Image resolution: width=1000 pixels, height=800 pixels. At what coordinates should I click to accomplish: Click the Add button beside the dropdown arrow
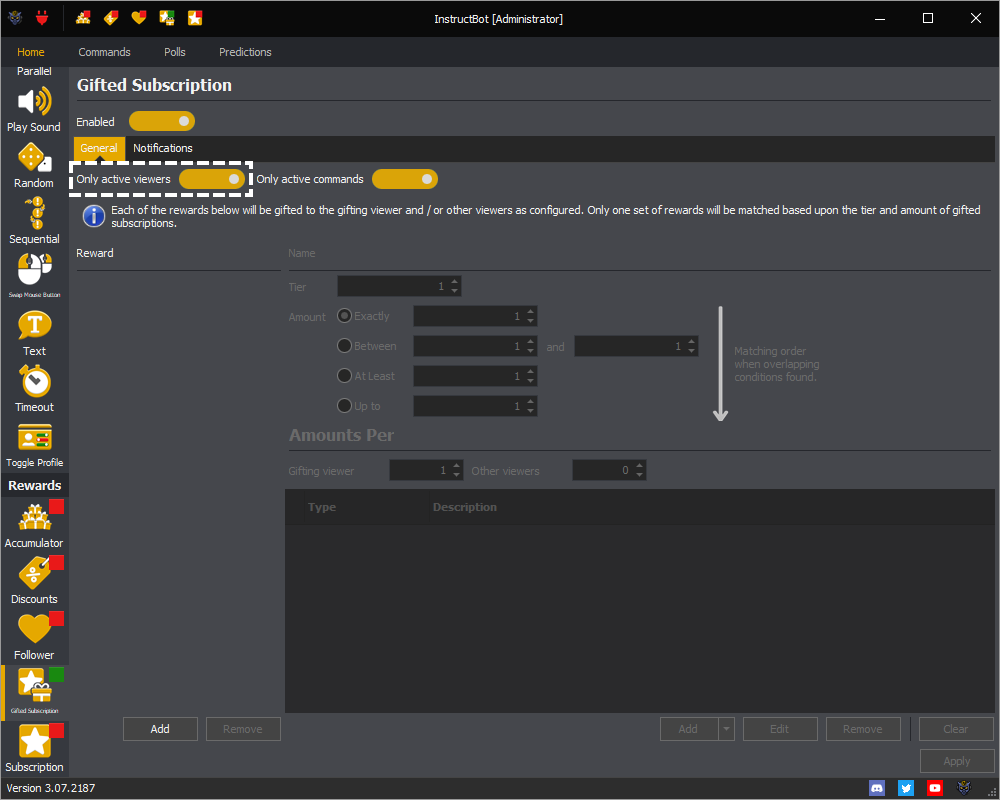[689, 729]
